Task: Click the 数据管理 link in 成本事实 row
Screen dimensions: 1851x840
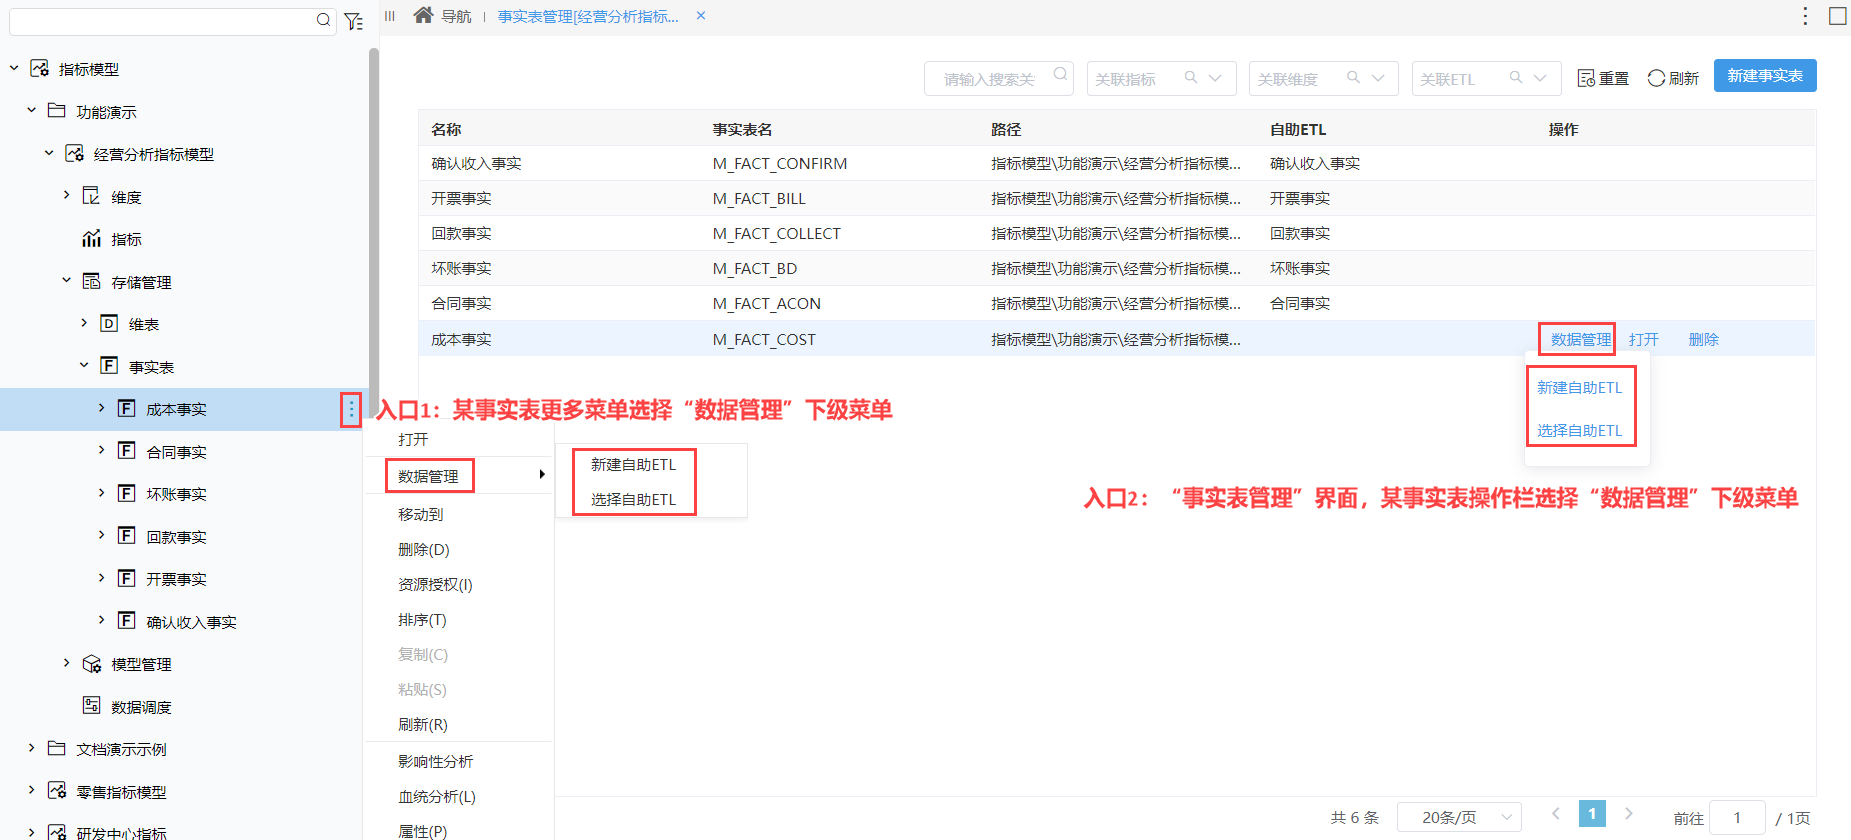Action: [x=1580, y=339]
